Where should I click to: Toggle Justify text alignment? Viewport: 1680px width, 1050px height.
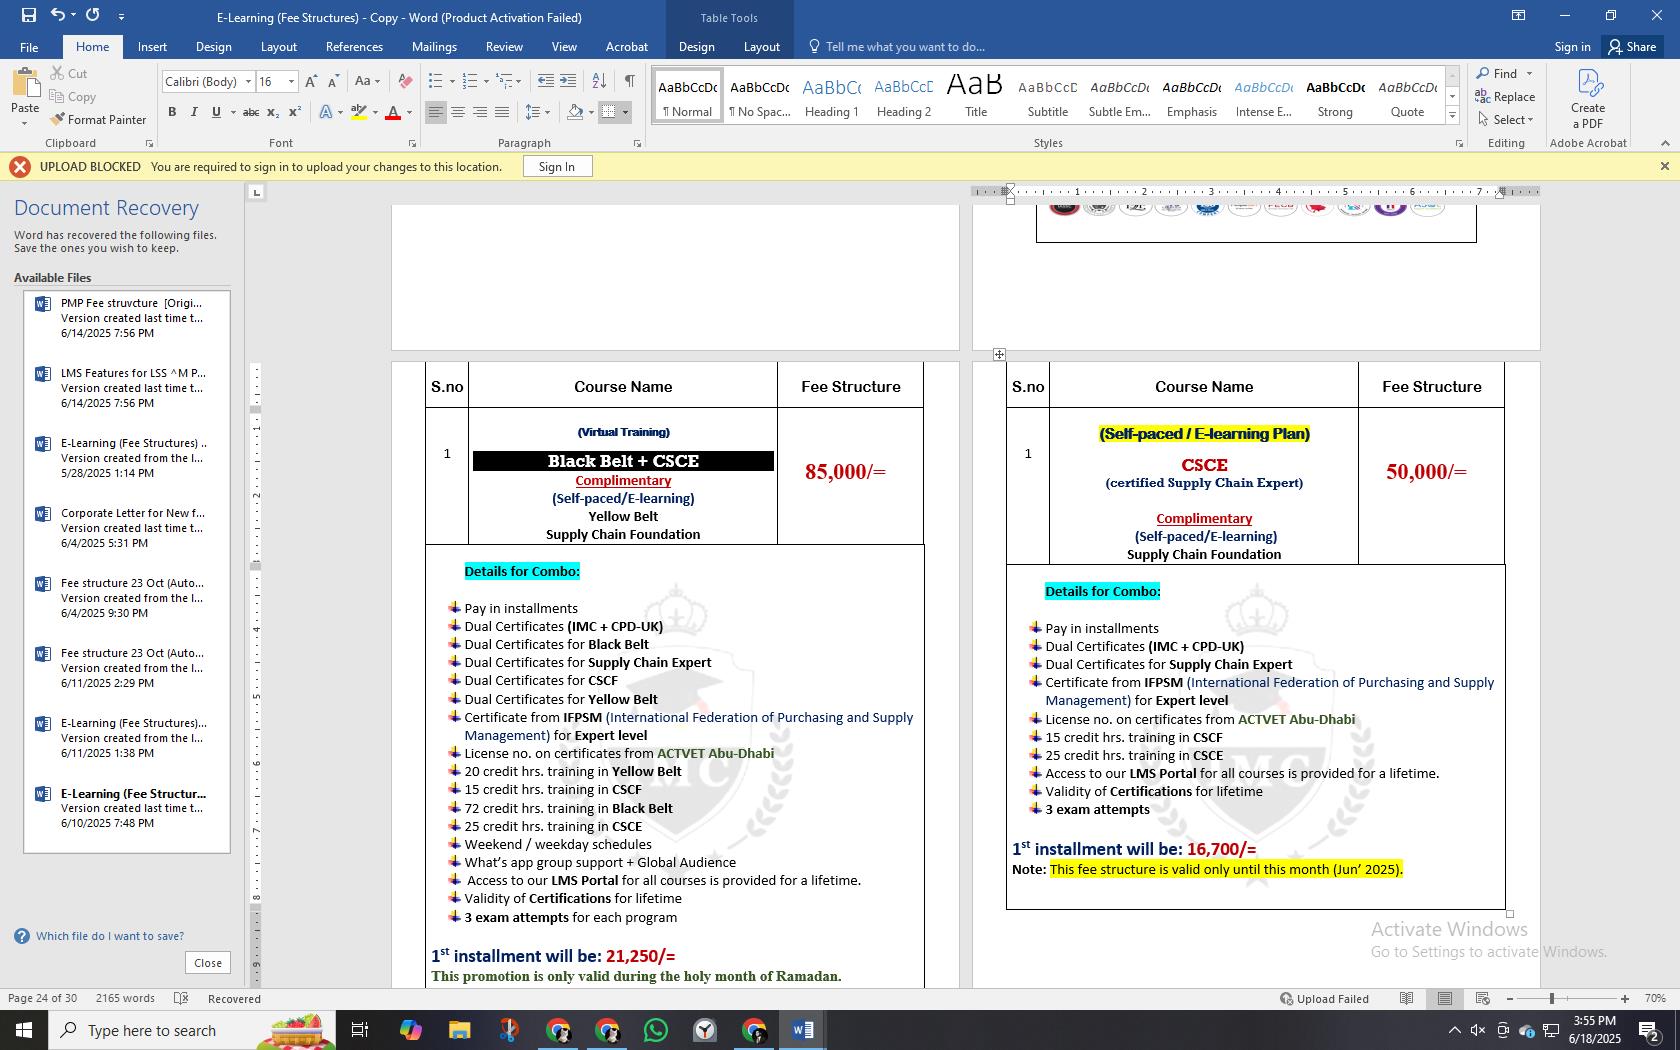(x=502, y=113)
